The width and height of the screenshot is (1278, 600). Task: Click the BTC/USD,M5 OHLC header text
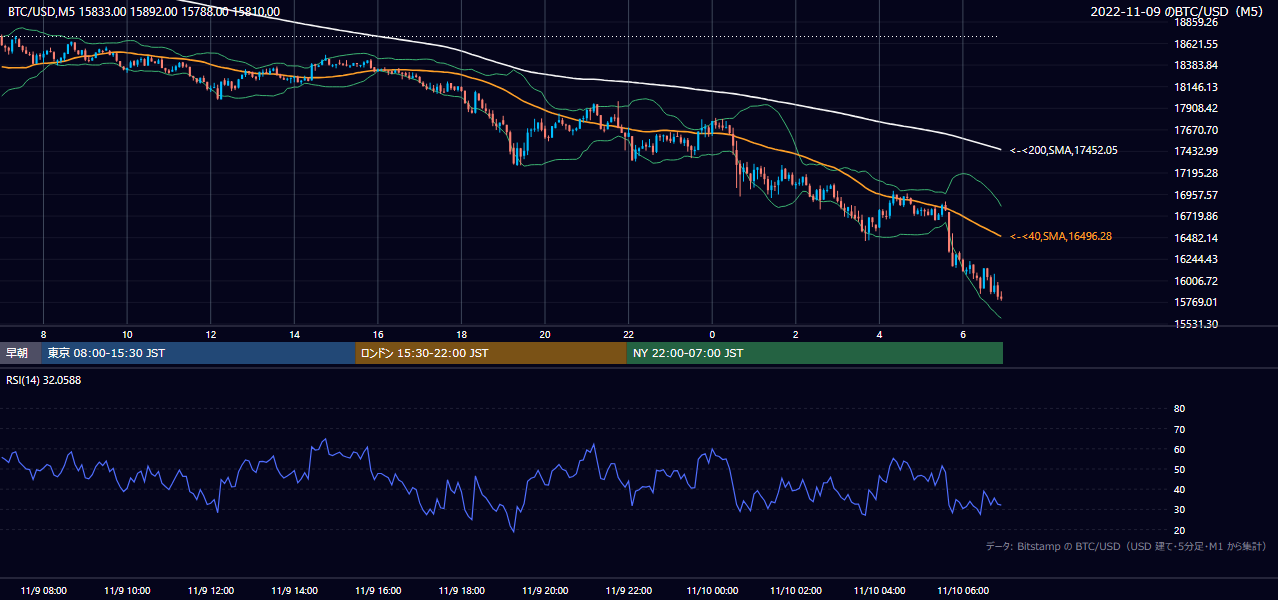144,11
